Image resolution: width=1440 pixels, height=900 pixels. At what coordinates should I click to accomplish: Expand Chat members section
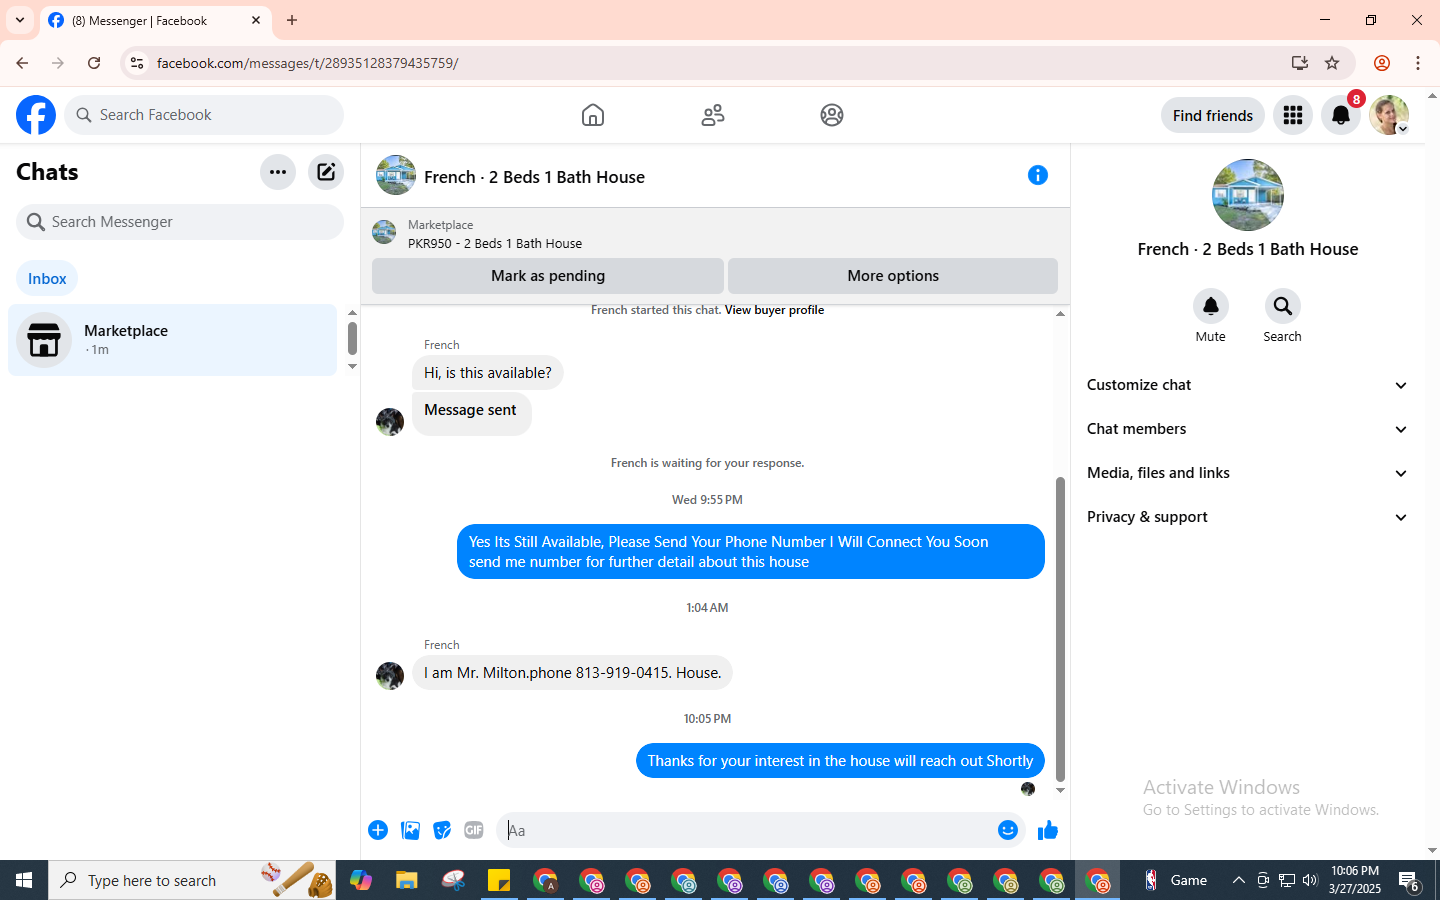[1248, 429]
